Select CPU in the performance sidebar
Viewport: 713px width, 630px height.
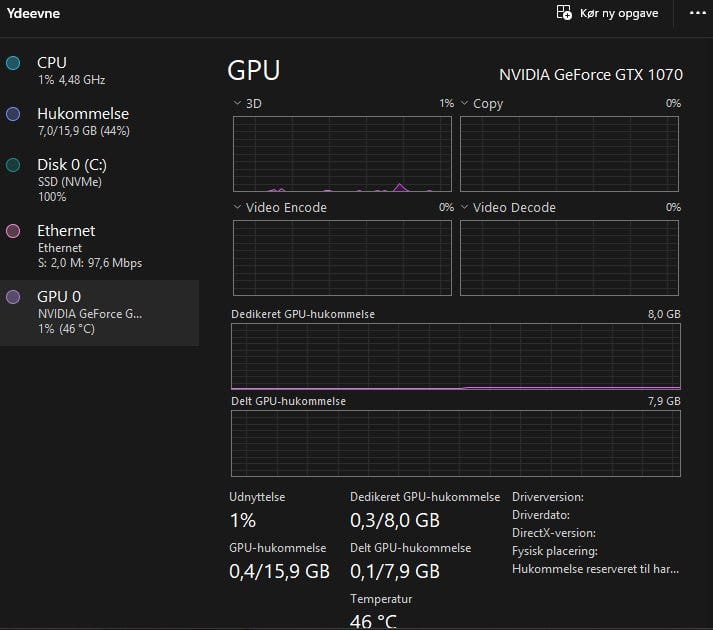point(99,71)
